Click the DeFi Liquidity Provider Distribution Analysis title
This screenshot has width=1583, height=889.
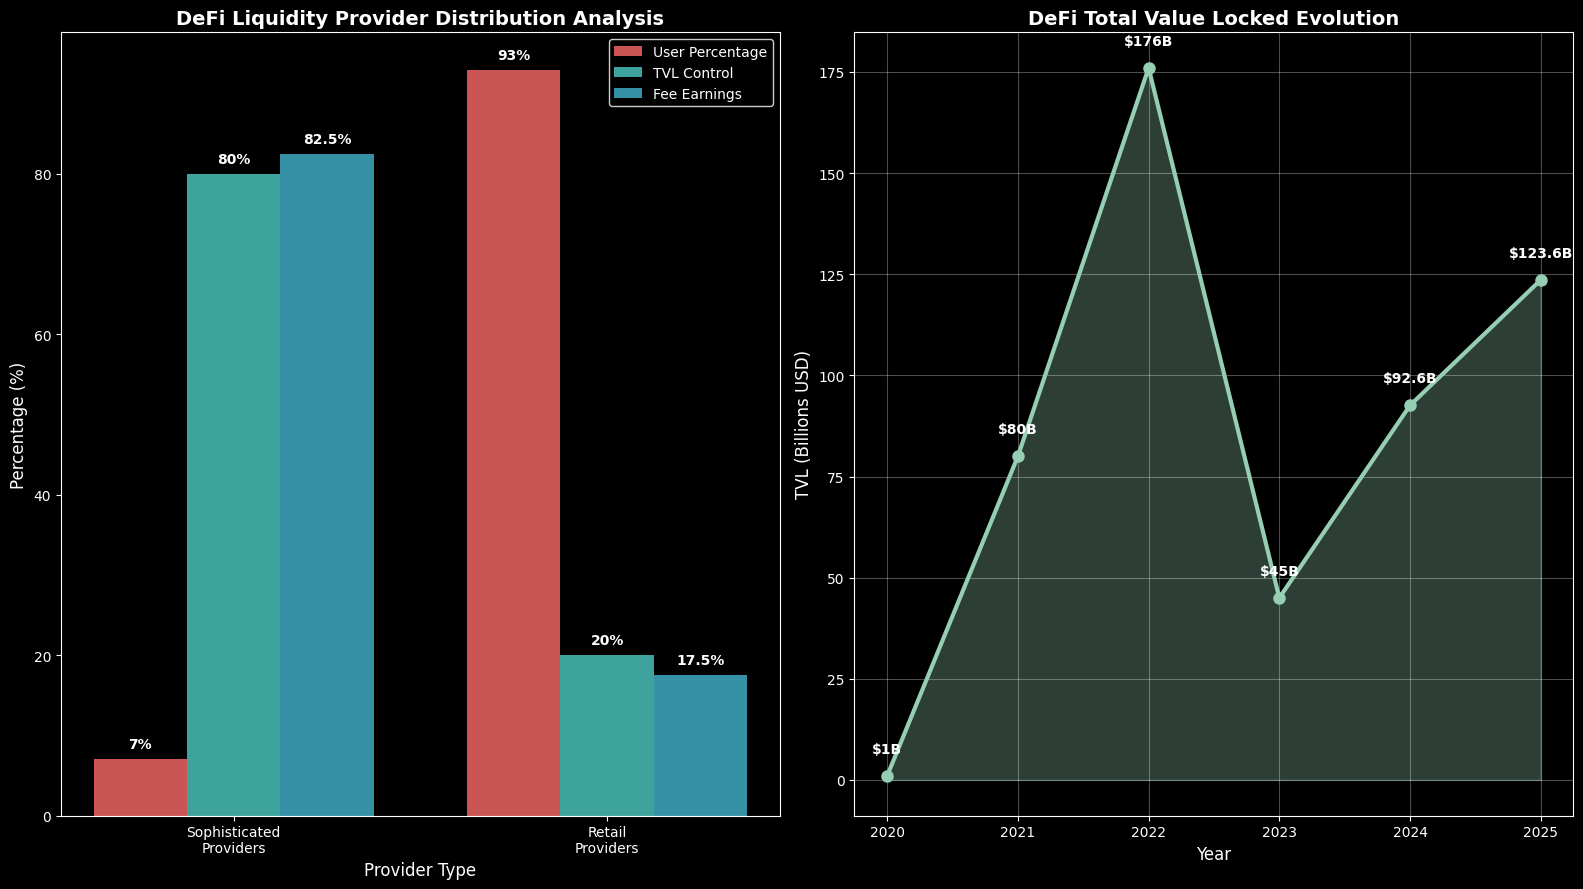[420, 18]
